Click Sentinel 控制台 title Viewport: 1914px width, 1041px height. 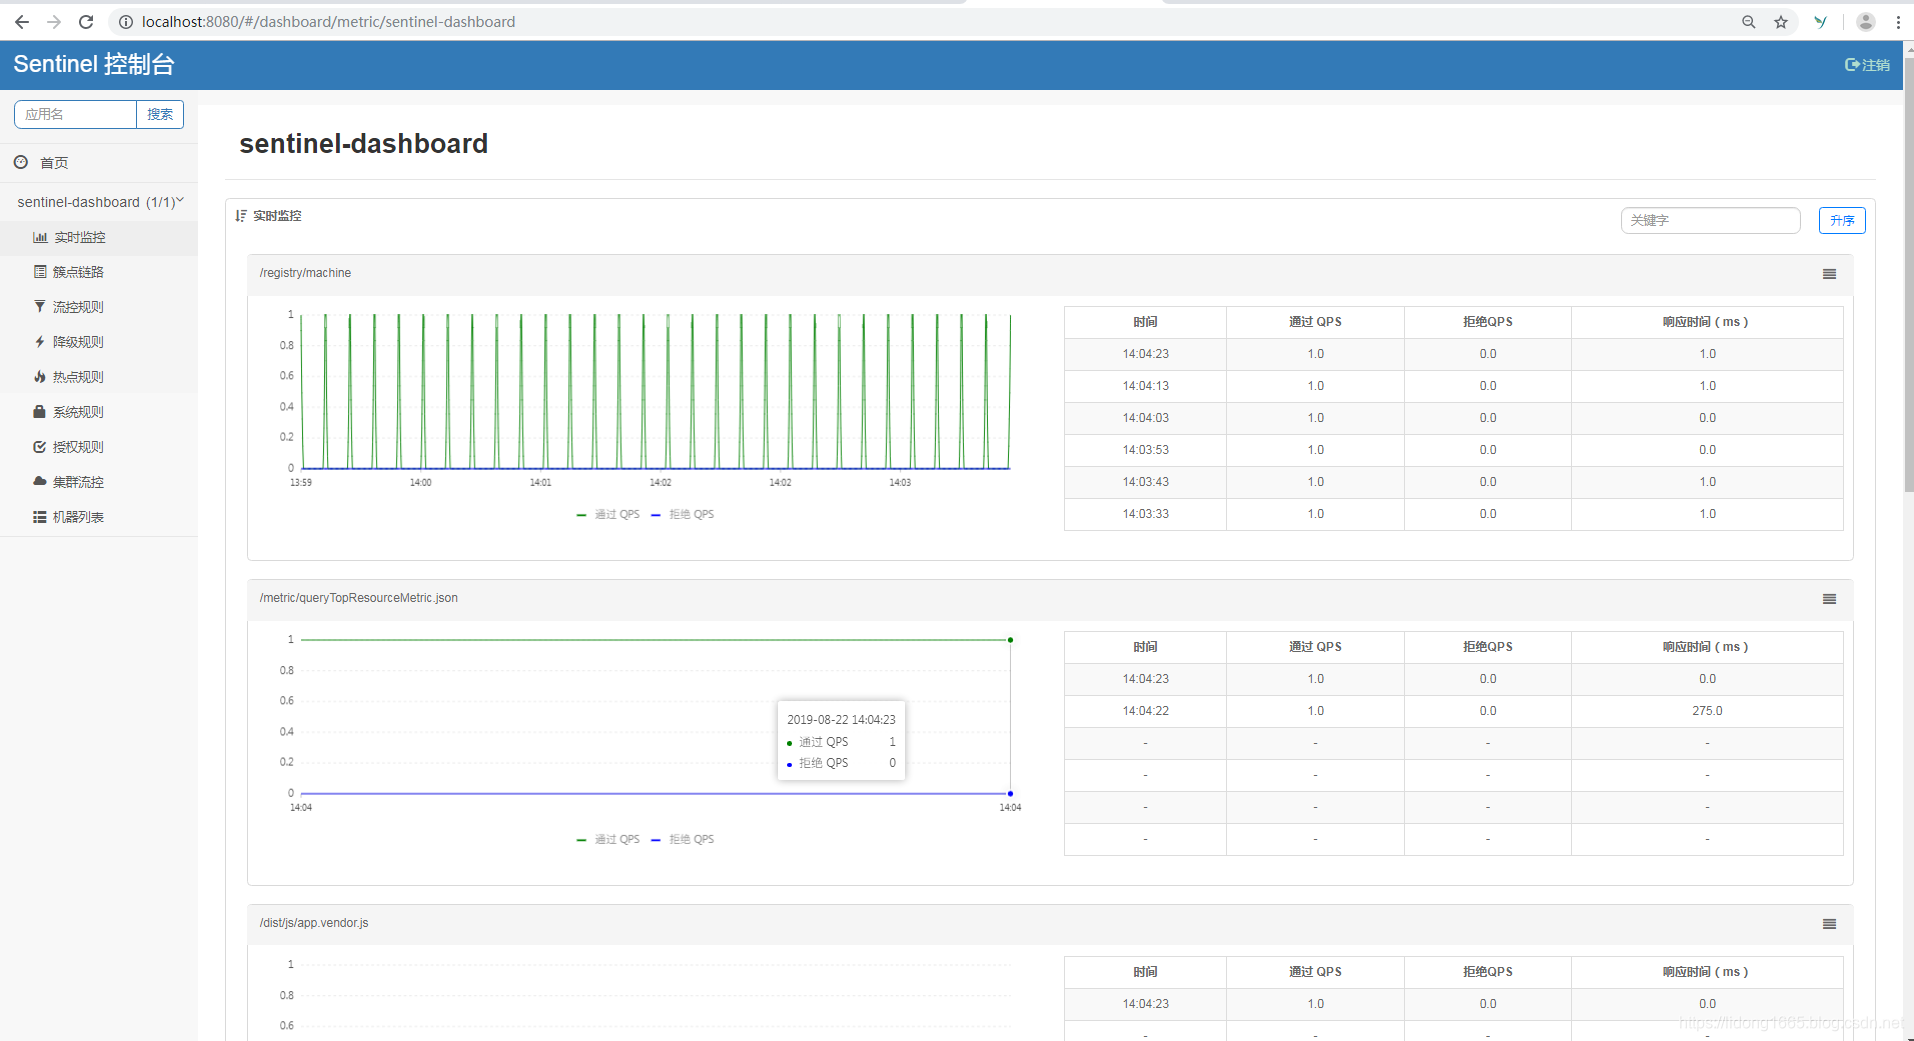click(94, 64)
